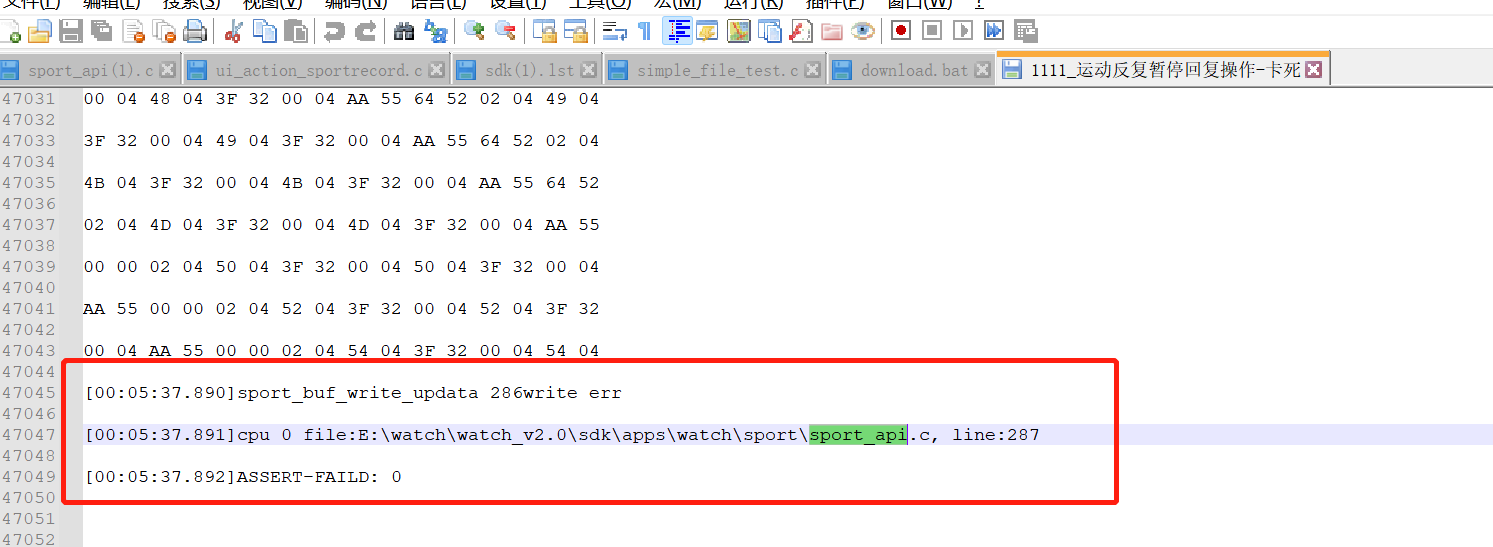
Task: Toggle Show All Characters pilcrow icon
Action: (x=645, y=32)
